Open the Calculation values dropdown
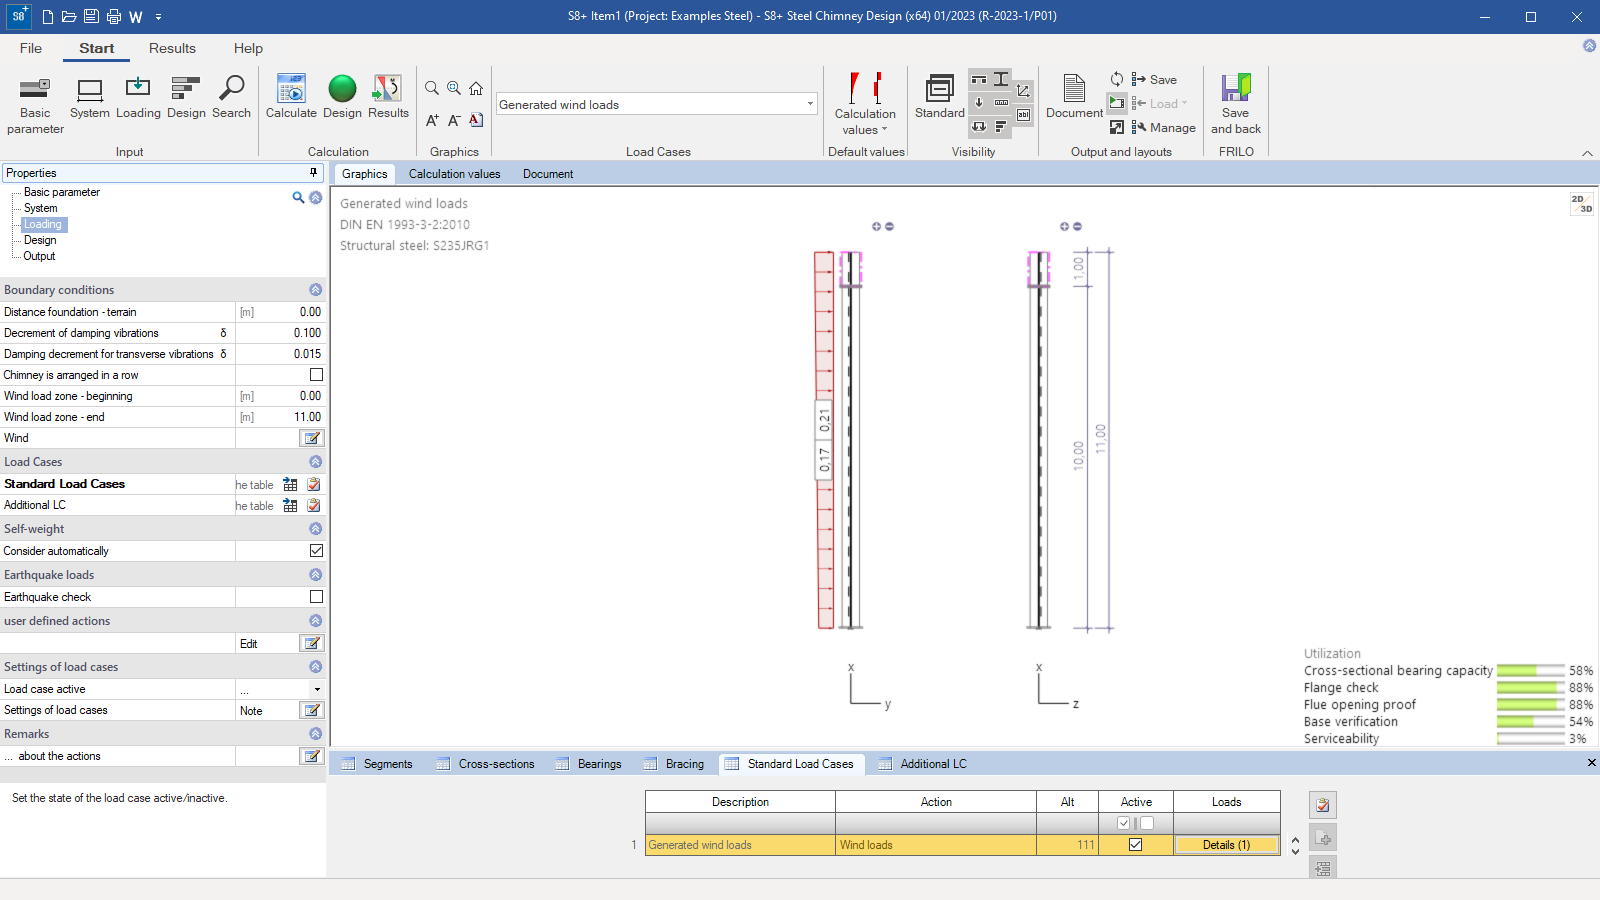The height and width of the screenshot is (900, 1600). coord(865,105)
